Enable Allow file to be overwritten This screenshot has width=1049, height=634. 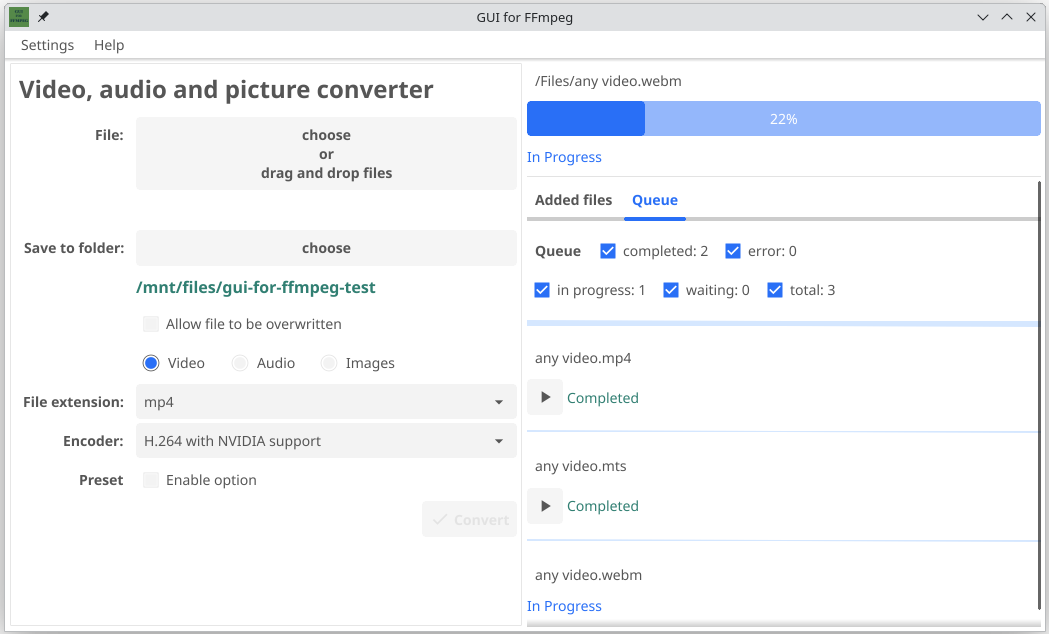151,324
